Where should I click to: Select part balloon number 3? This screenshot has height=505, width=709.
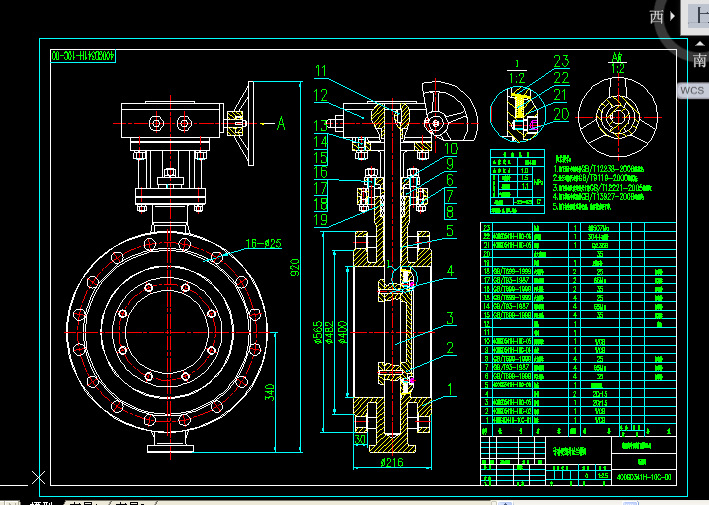(x=450, y=318)
